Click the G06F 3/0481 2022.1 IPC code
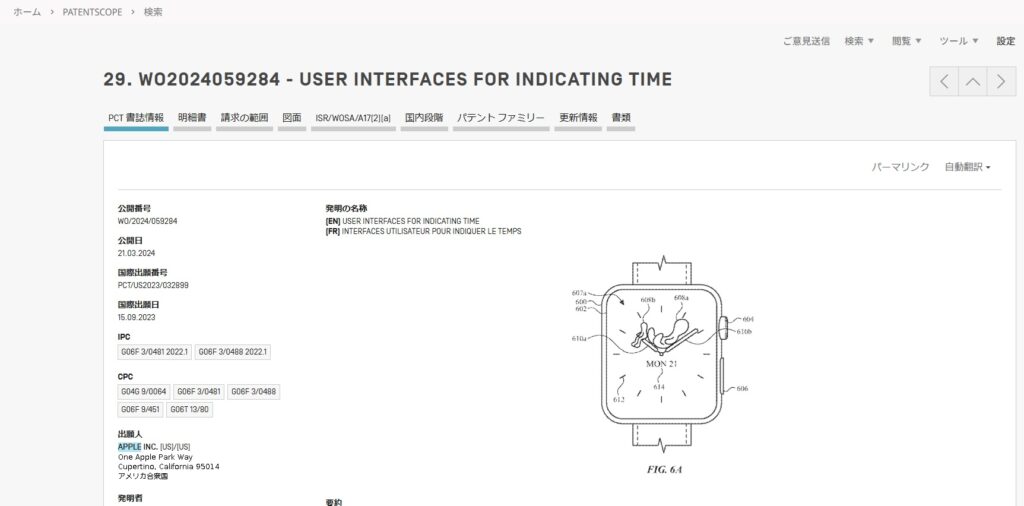 pyautogui.click(x=154, y=352)
